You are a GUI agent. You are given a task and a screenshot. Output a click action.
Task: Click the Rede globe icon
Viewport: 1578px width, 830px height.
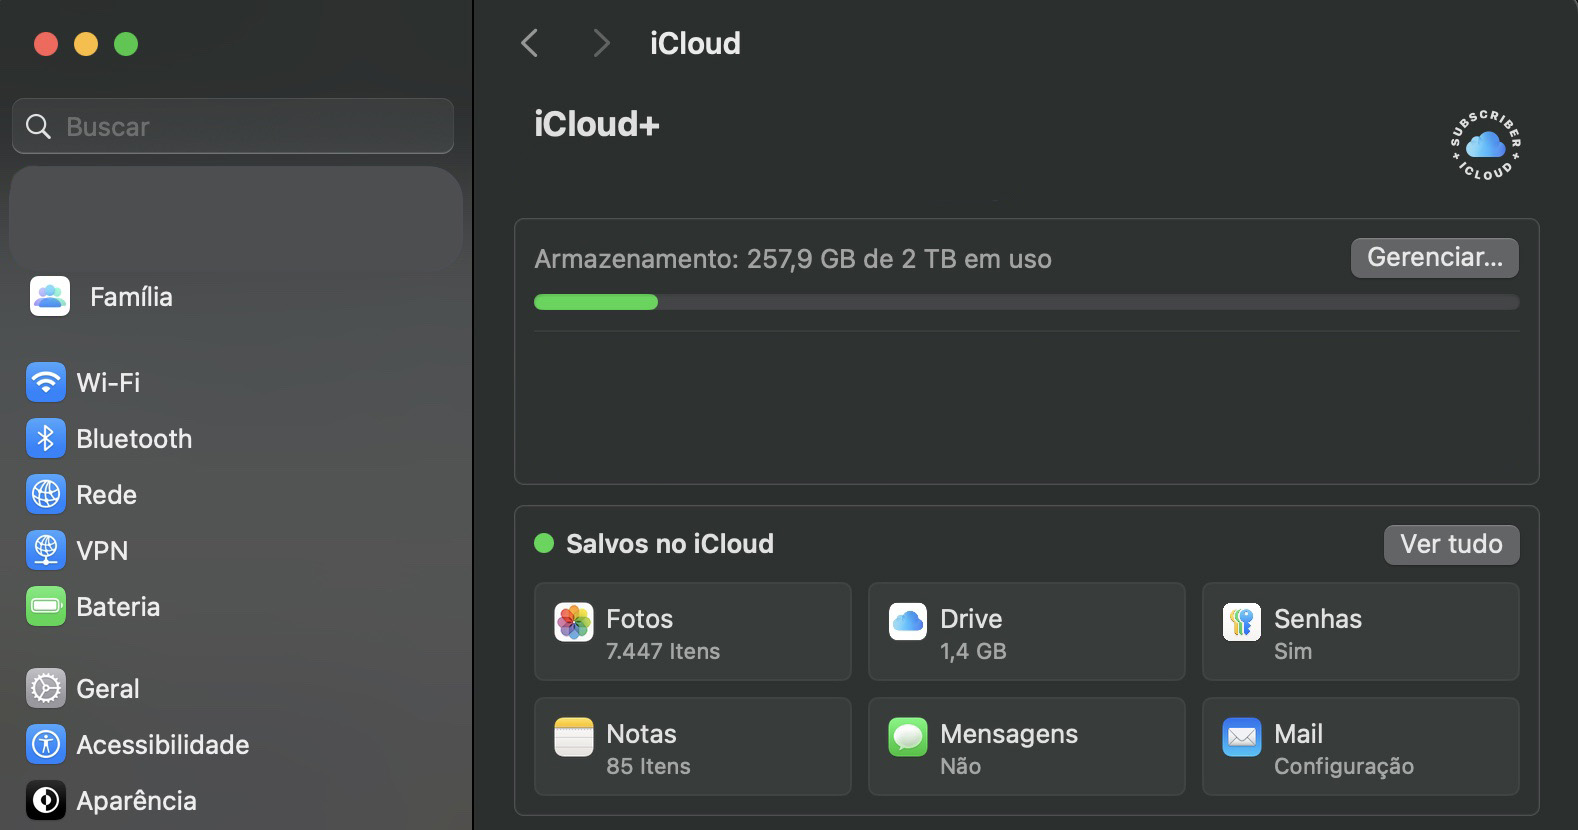(x=45, y=494)
